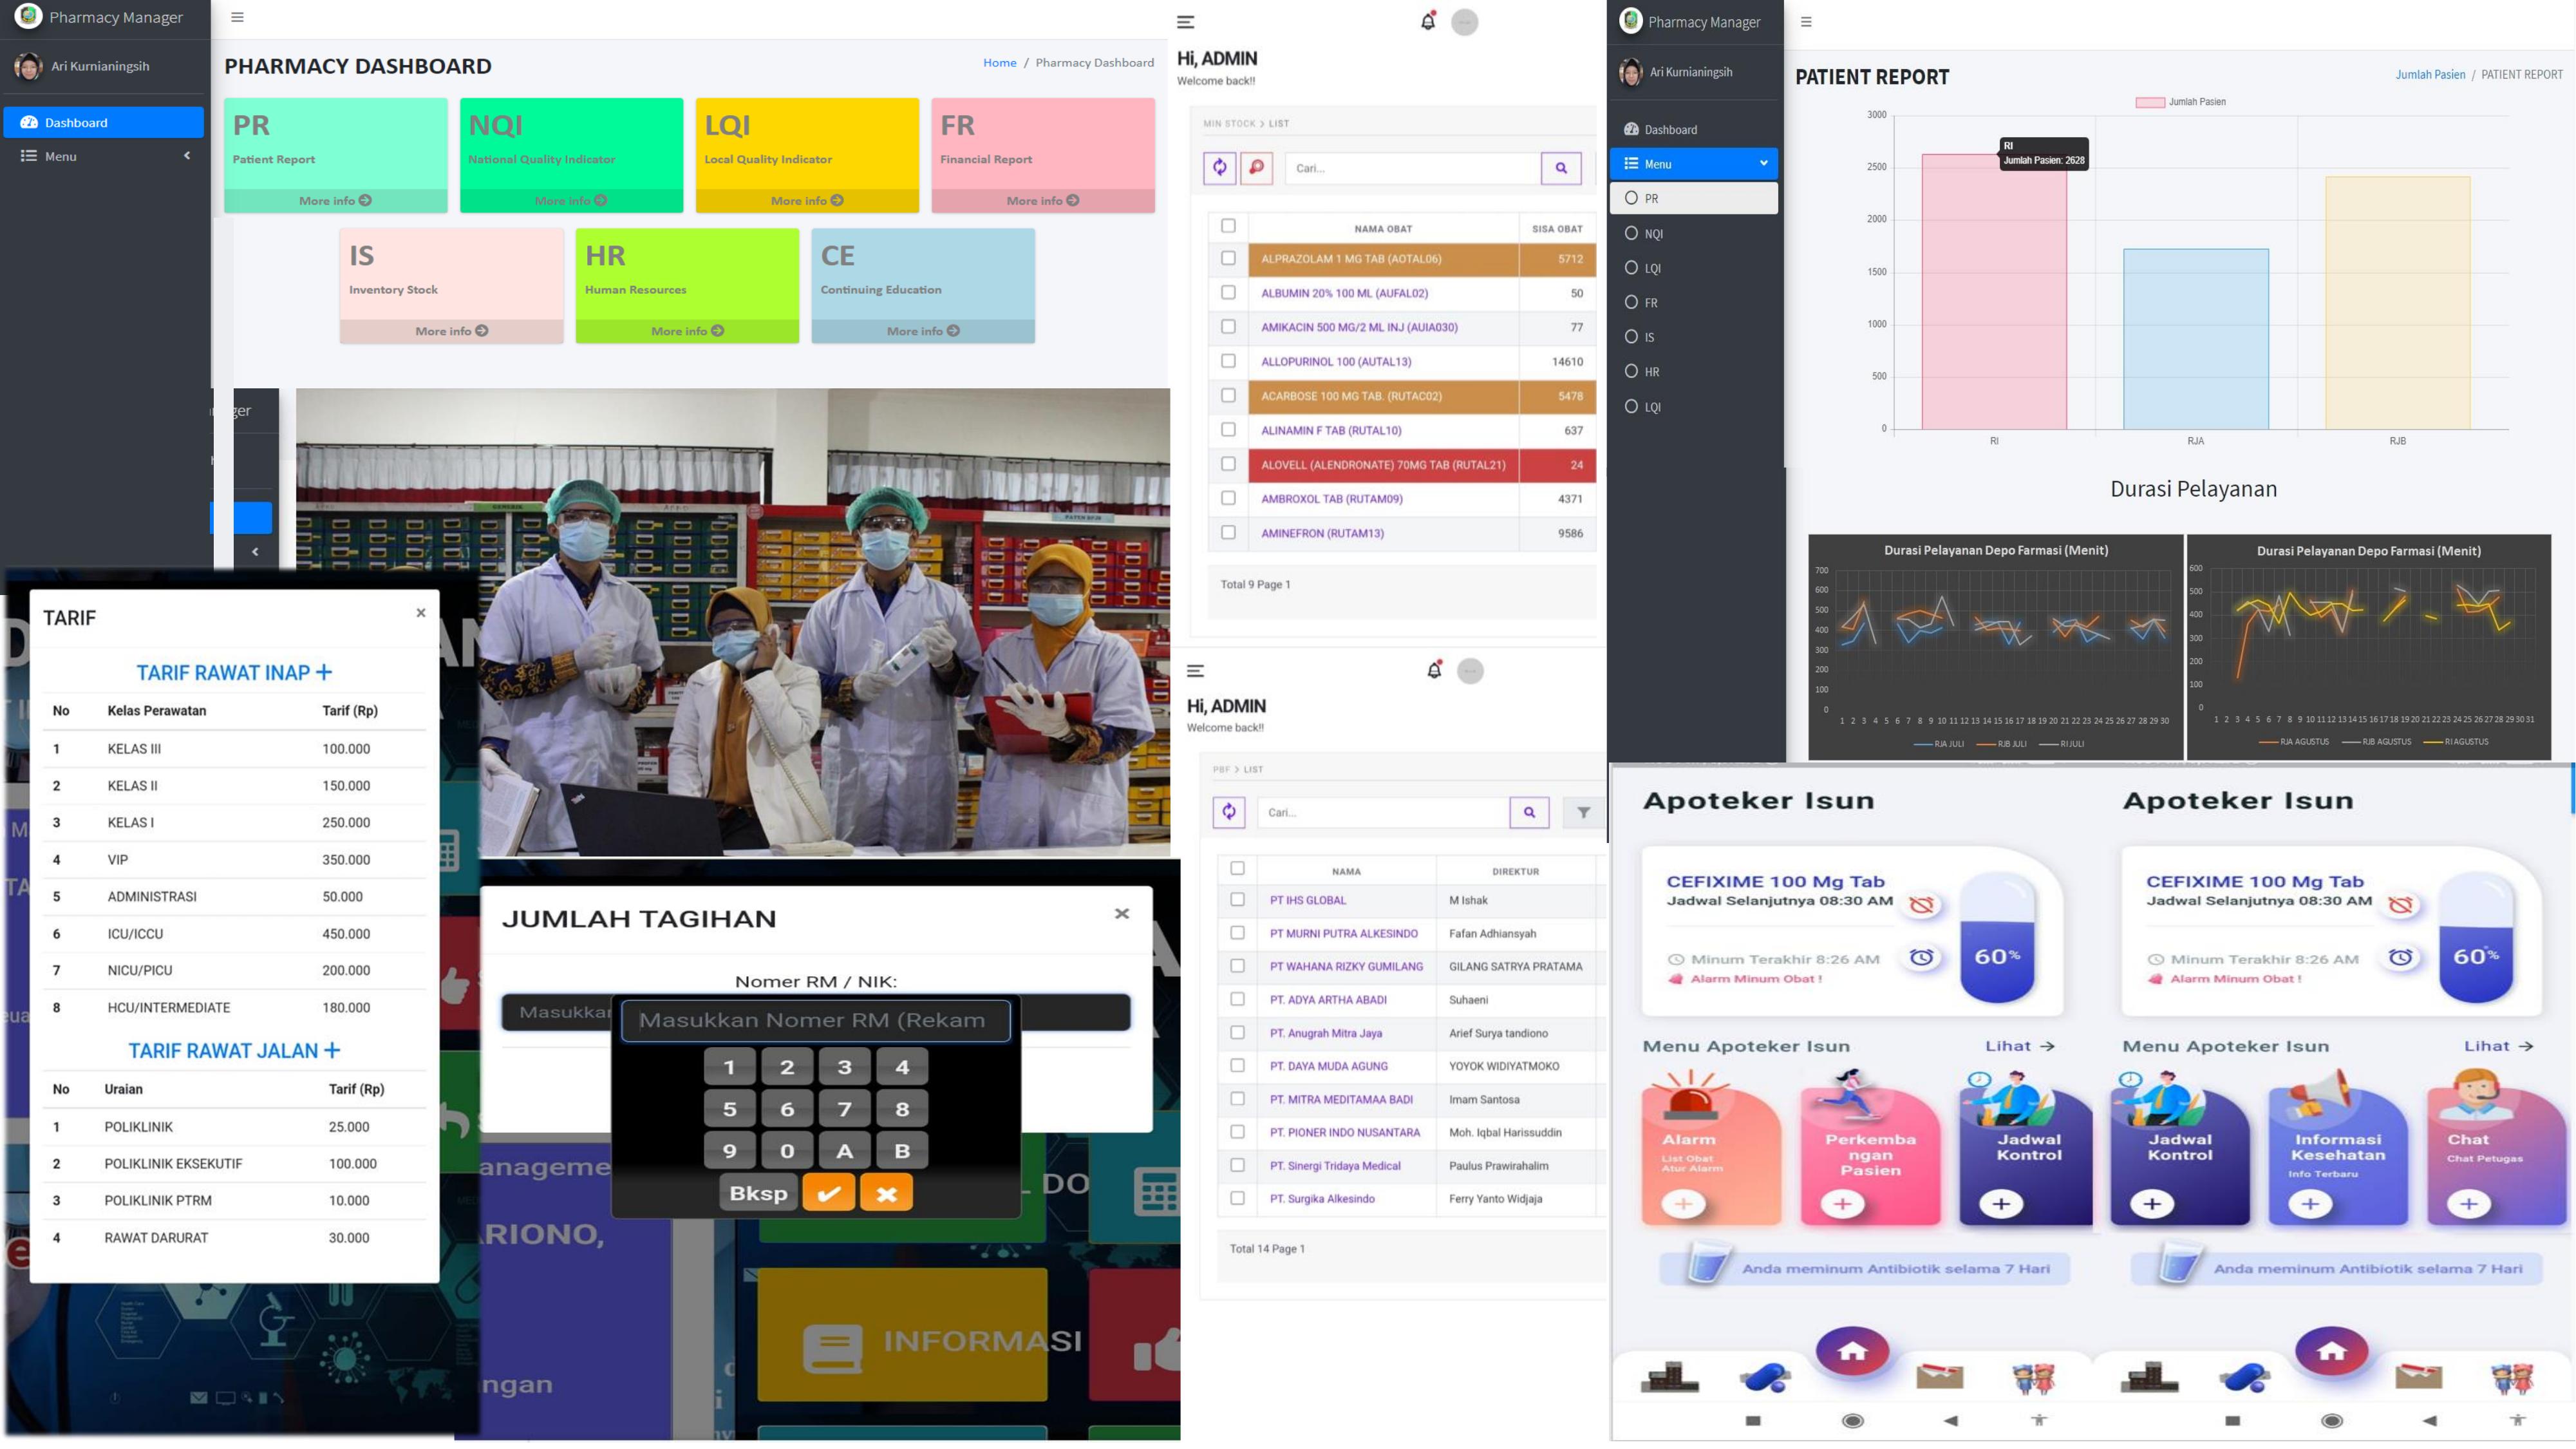Click the search icon in the PBF list
This screenshot has height=1449, width=2576.
1529,812
